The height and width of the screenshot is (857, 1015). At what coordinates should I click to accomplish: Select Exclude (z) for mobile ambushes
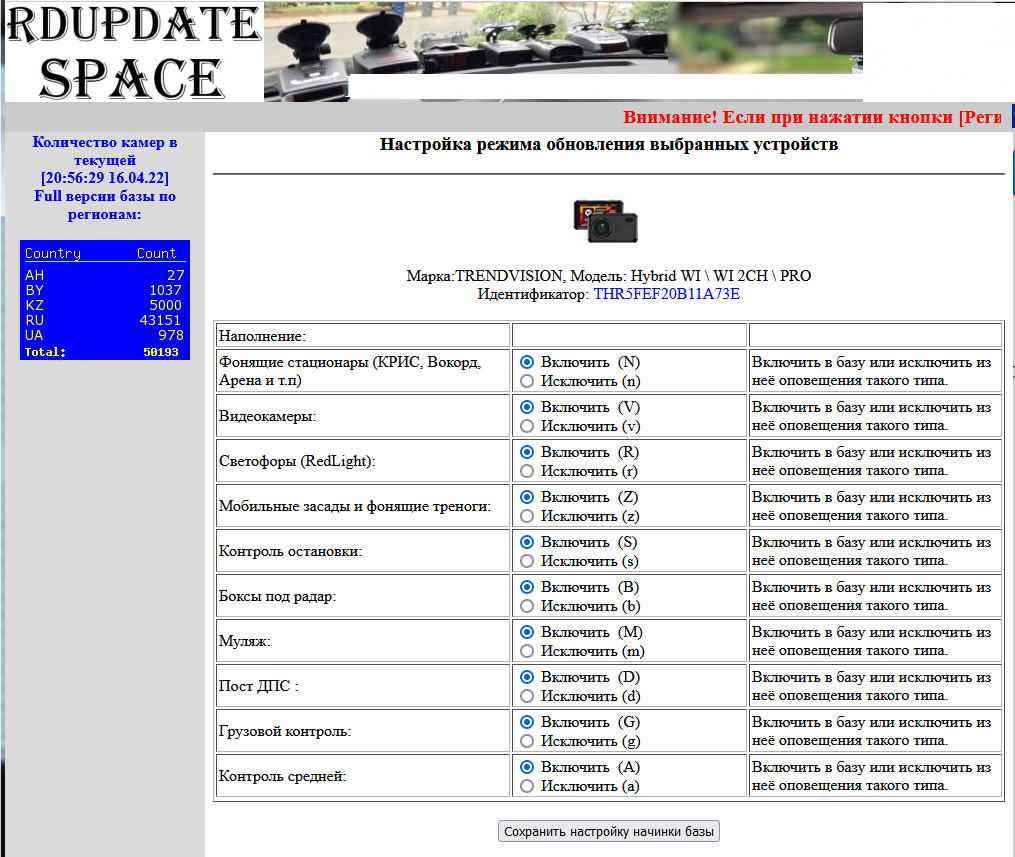(x=528, y=516)
